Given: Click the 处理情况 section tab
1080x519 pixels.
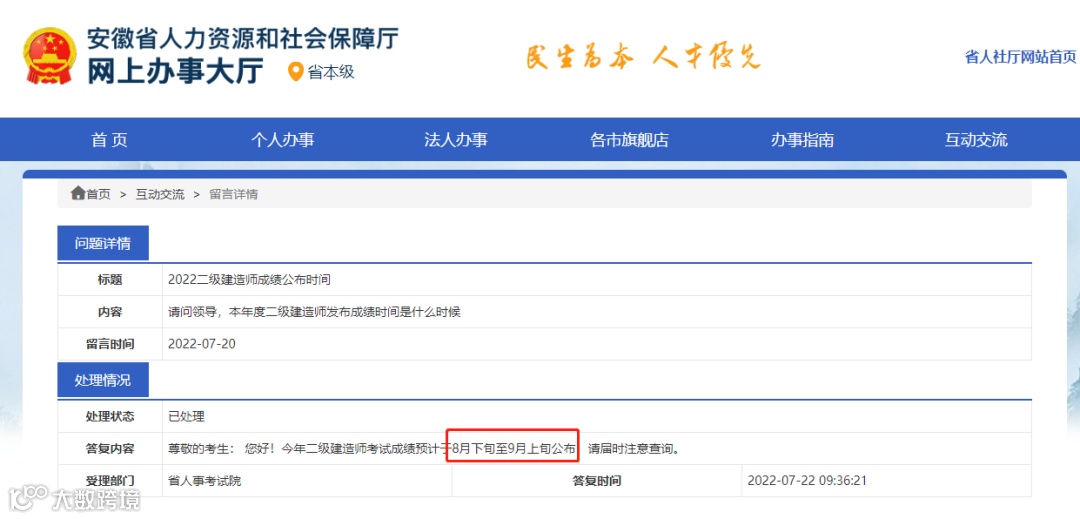Looking at the screenshot, I should click(103, 380).
